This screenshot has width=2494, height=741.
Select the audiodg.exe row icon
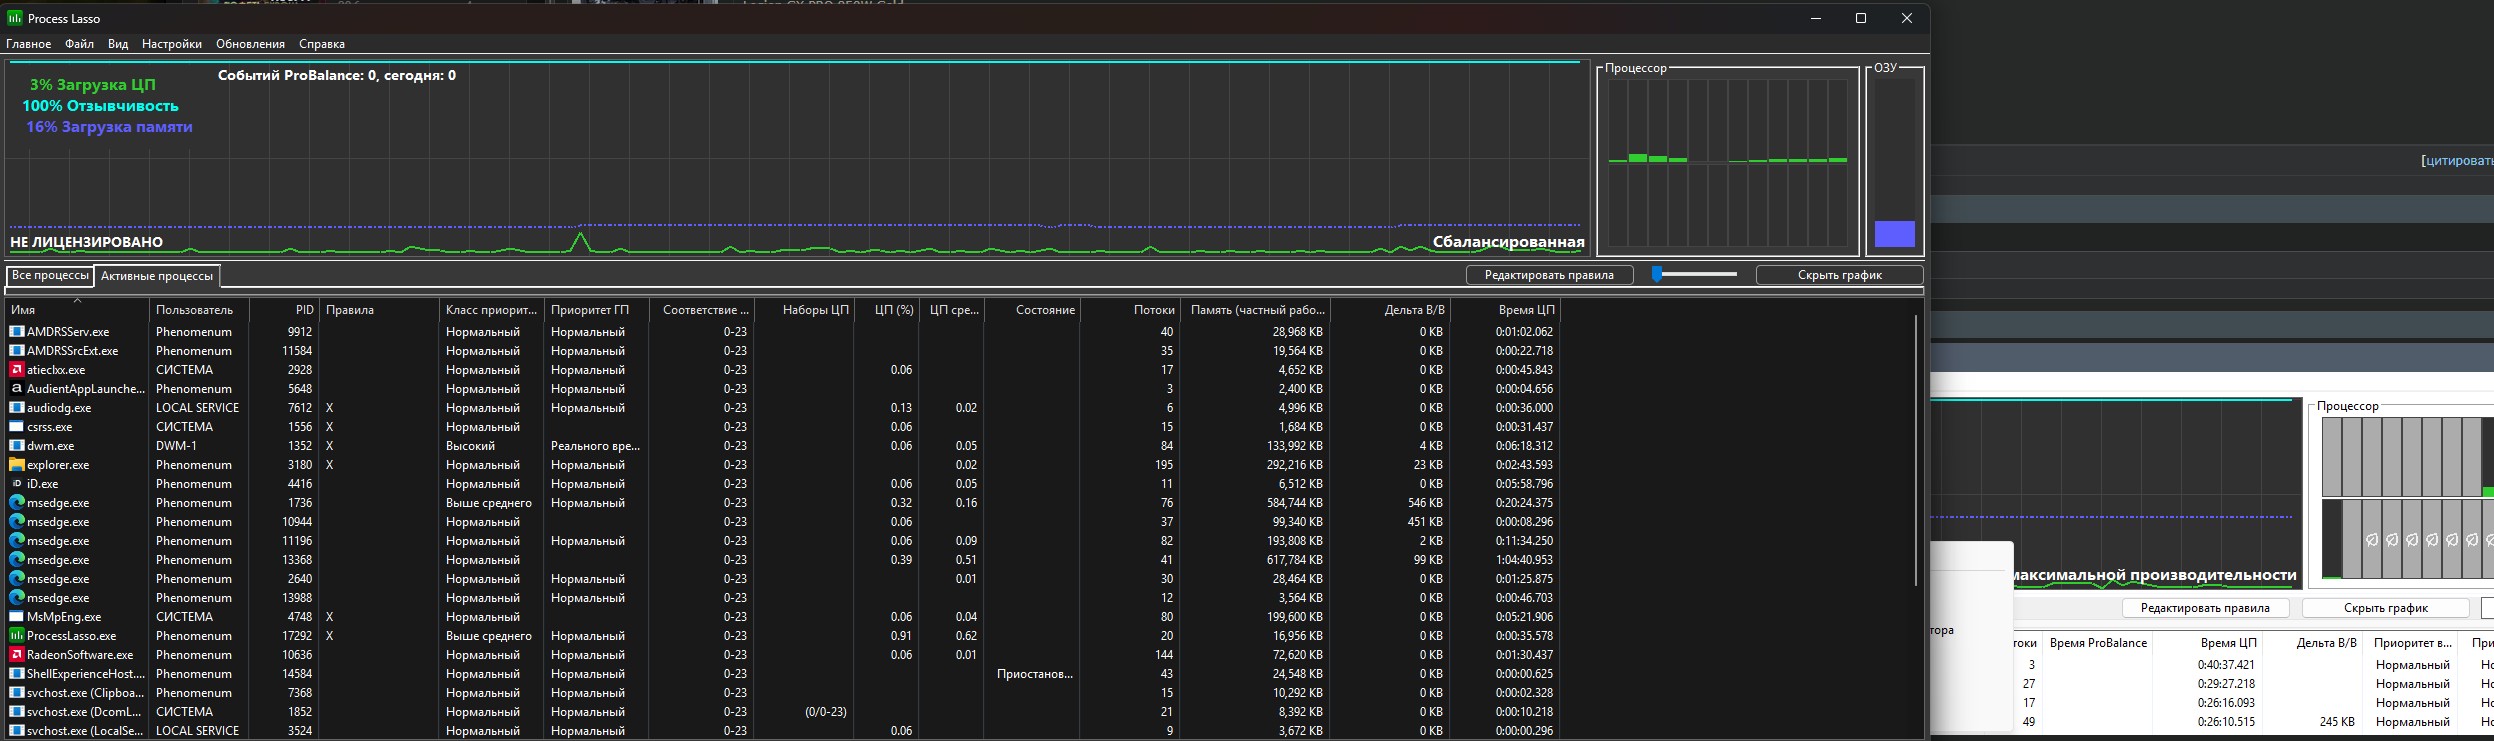tap(16, 408)
